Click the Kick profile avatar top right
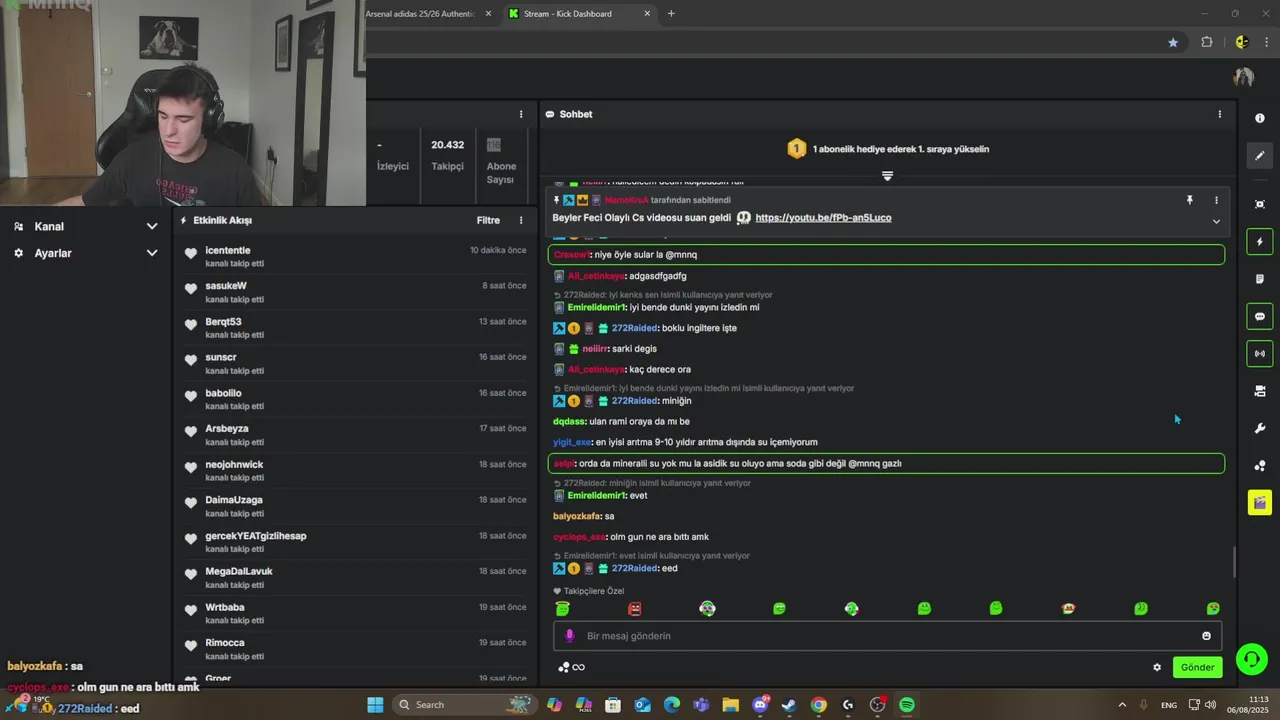The image size is (1280, 720). 1243,78
